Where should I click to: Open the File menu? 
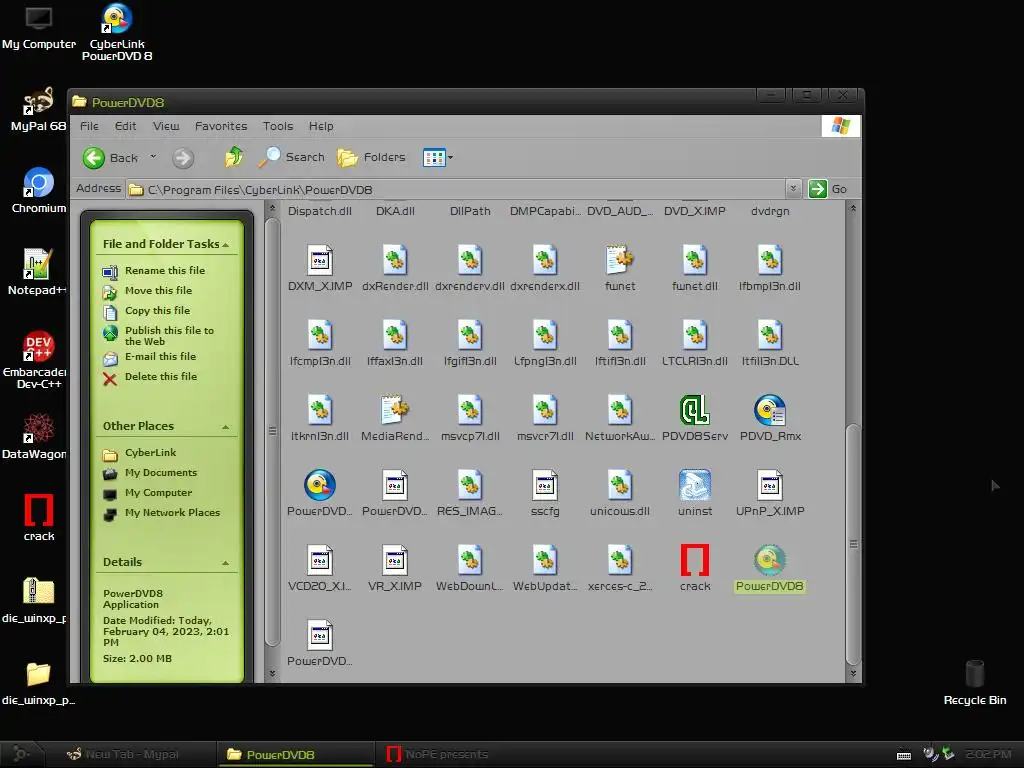click(89, 126)
